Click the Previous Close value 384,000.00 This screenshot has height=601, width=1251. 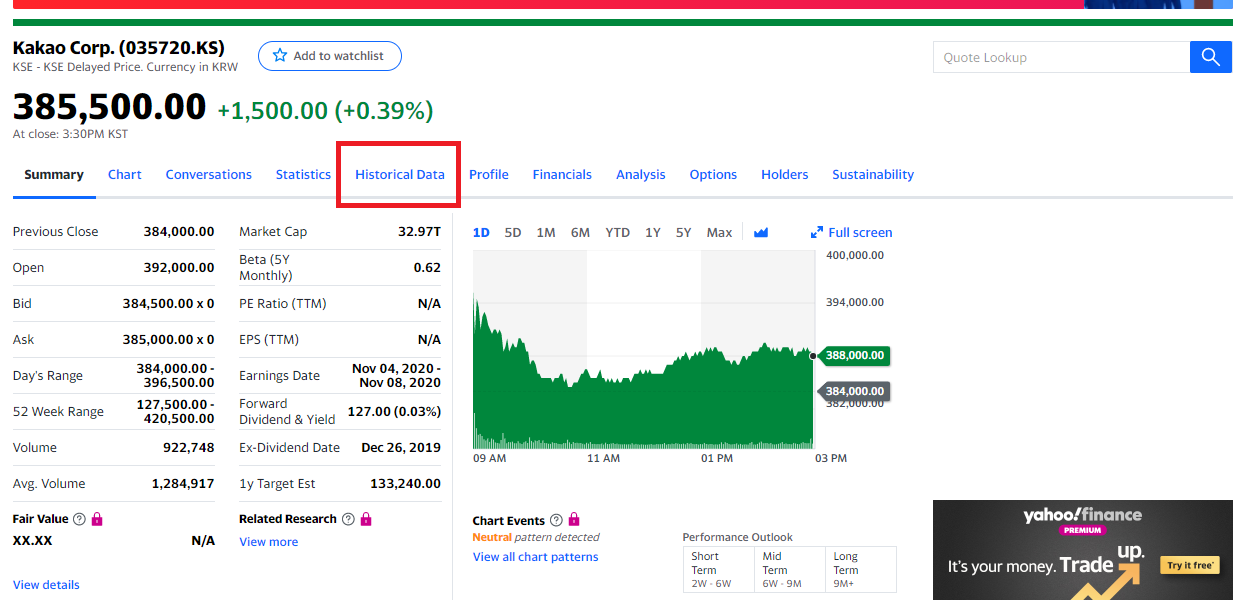coord(179,231)
